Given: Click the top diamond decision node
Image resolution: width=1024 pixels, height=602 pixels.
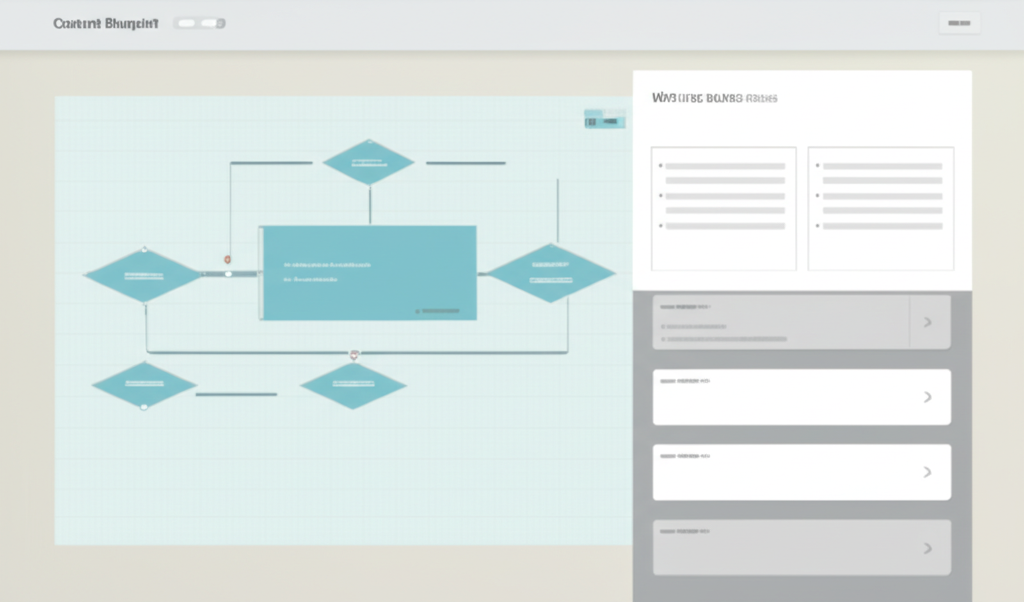Looking at the screenshot, I should pyautogui.click(x=368, y=162).
